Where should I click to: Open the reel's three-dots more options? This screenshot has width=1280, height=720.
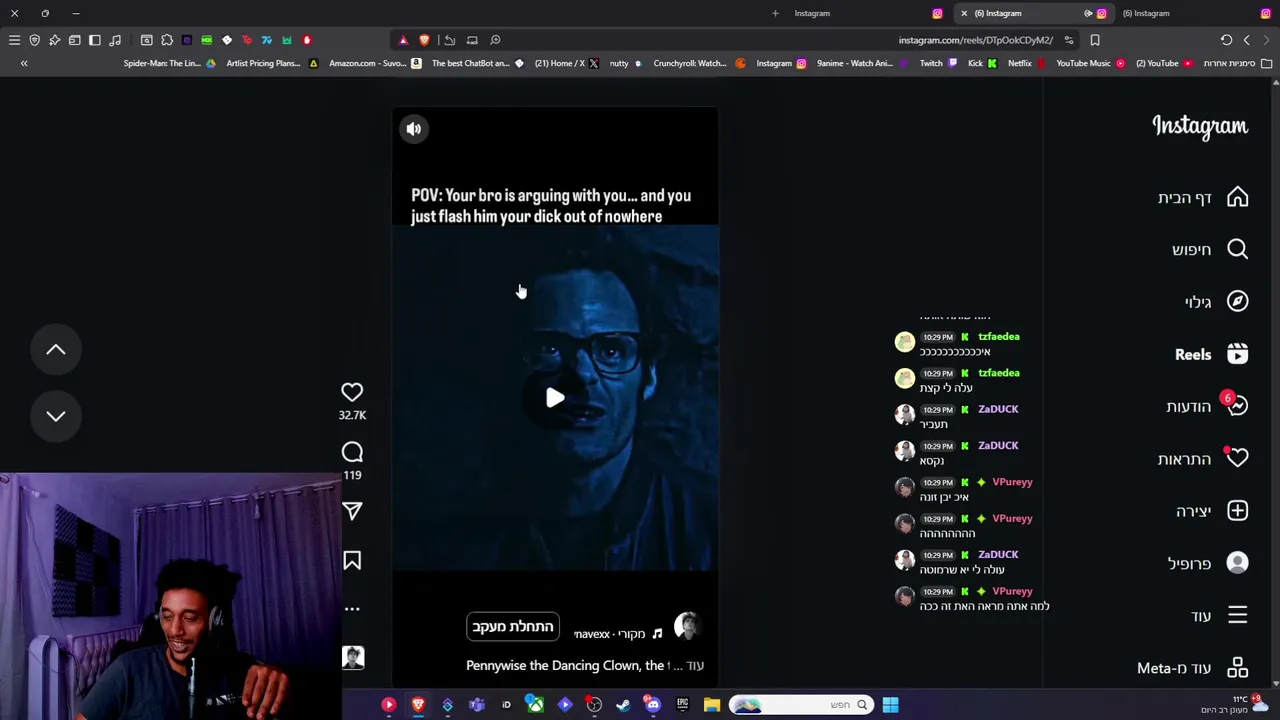click(x=352, y=608)
